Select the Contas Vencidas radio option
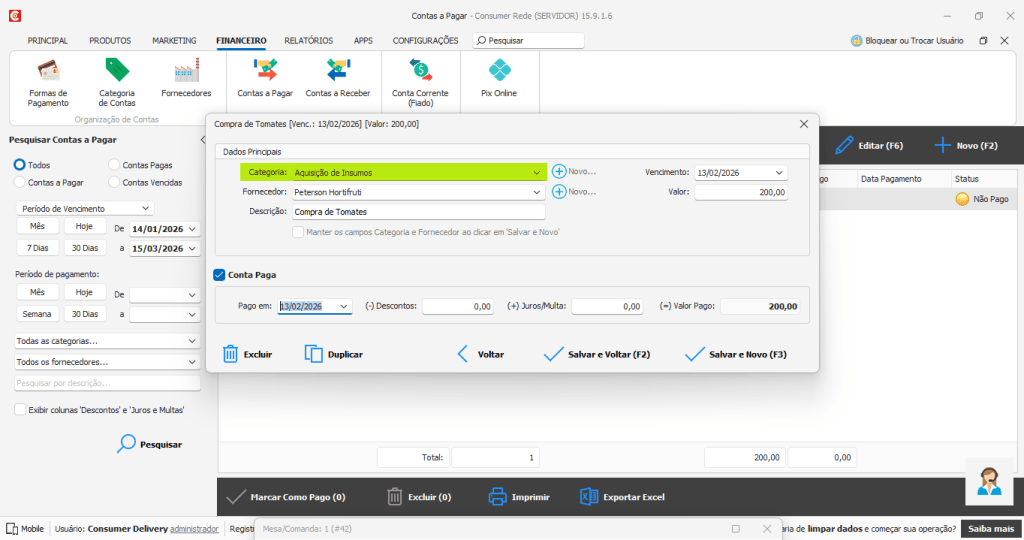Viewport: 1024px width, 540px height. 115,182
